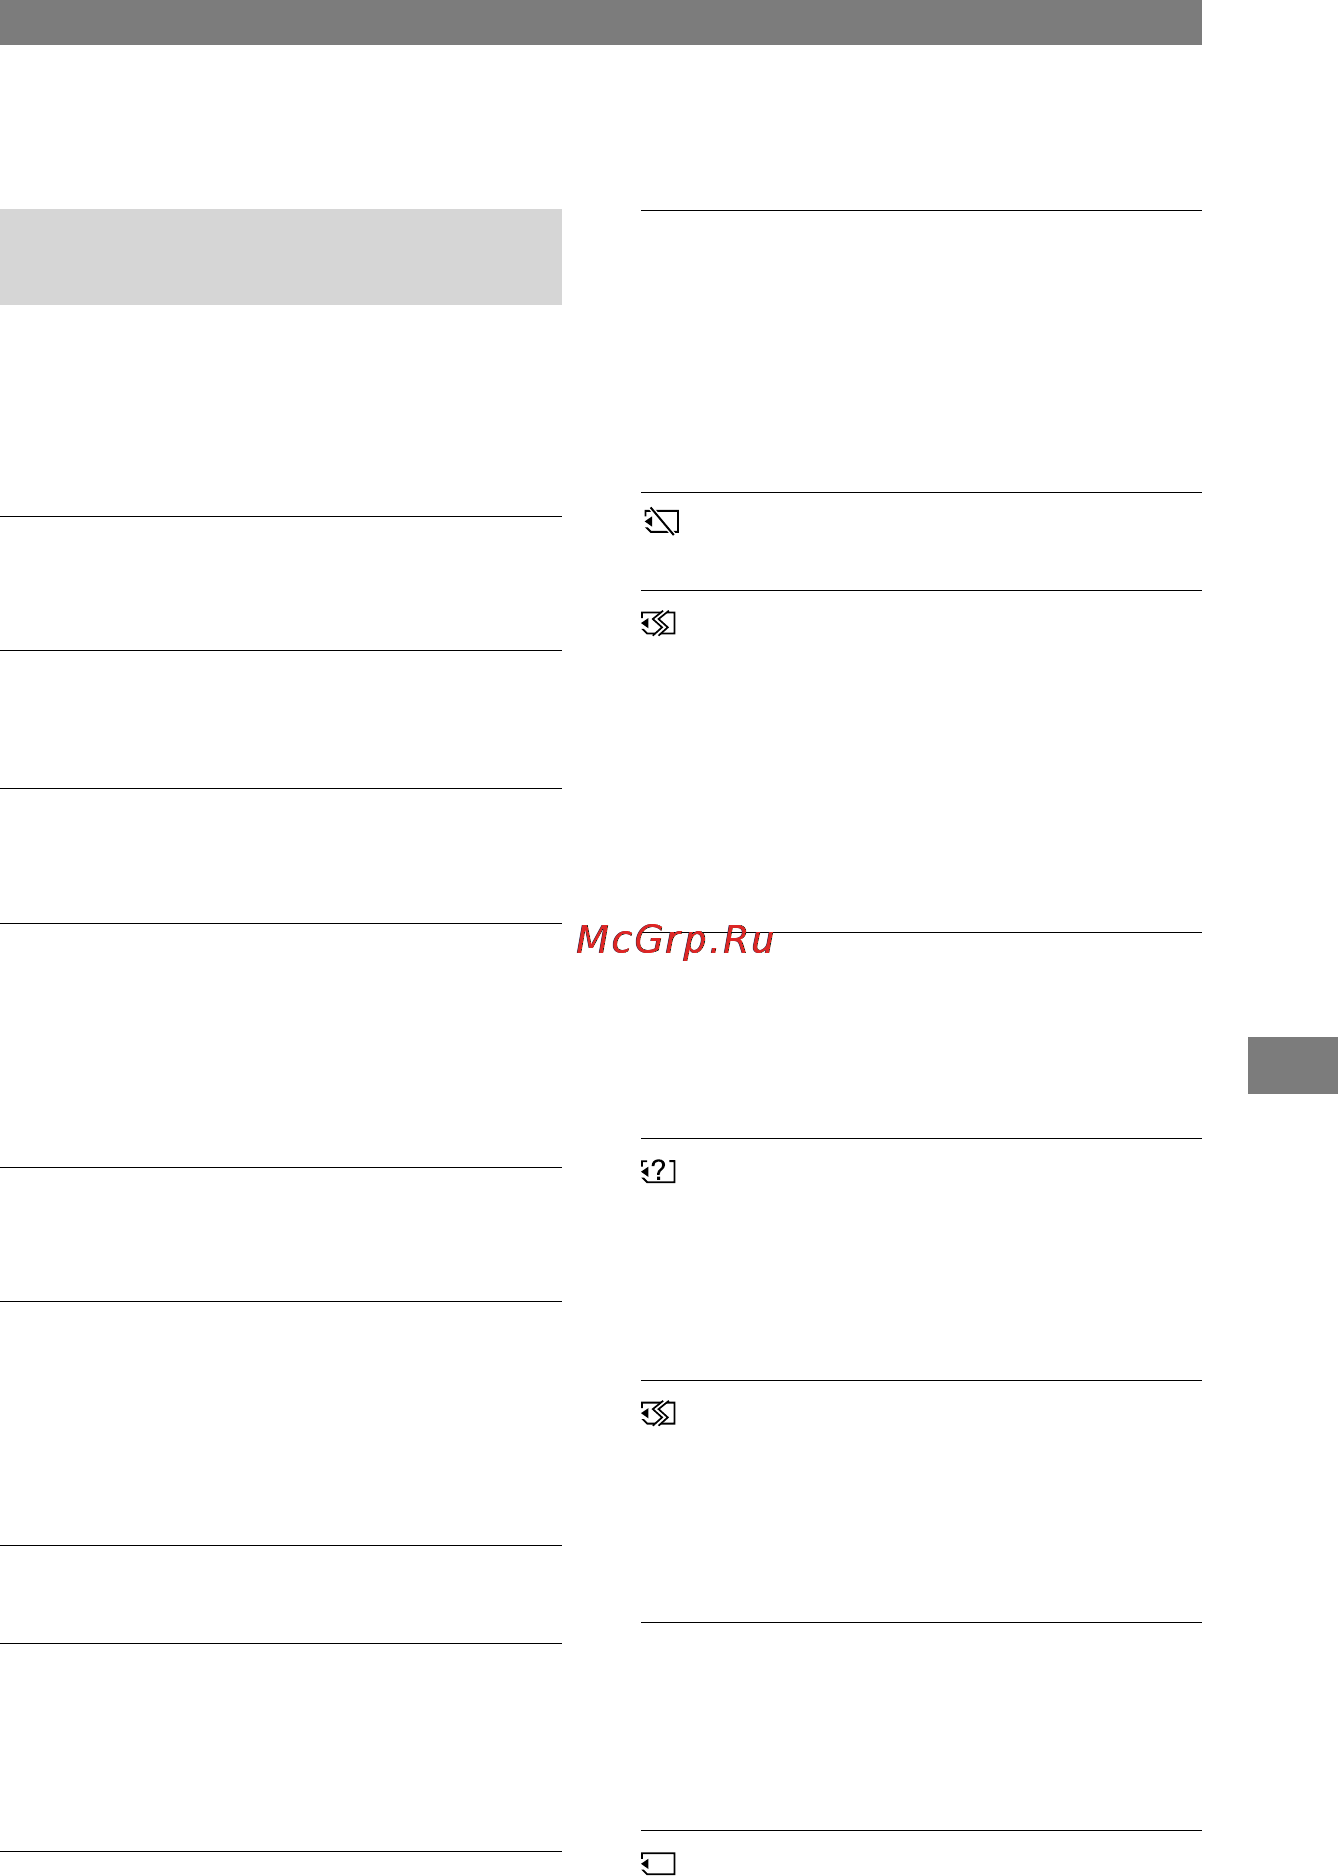Screen dimensions: 1338x1876
Task: Click the broken memory card icon under the crossed-out card
Action: [x=658, y=624]
